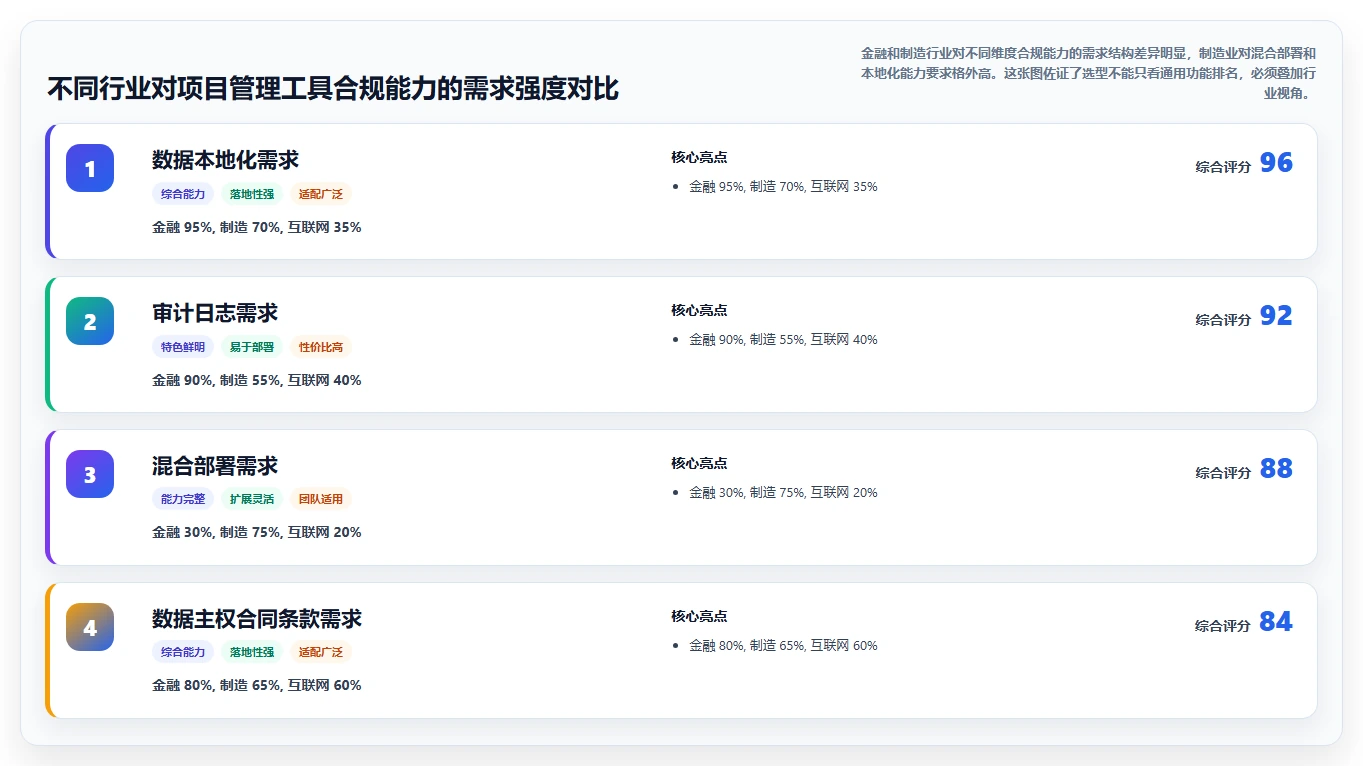Viewport: 1363px width, 766px height.
Task: Open the 数据本地化需求 card title
Action: [225, 160]
